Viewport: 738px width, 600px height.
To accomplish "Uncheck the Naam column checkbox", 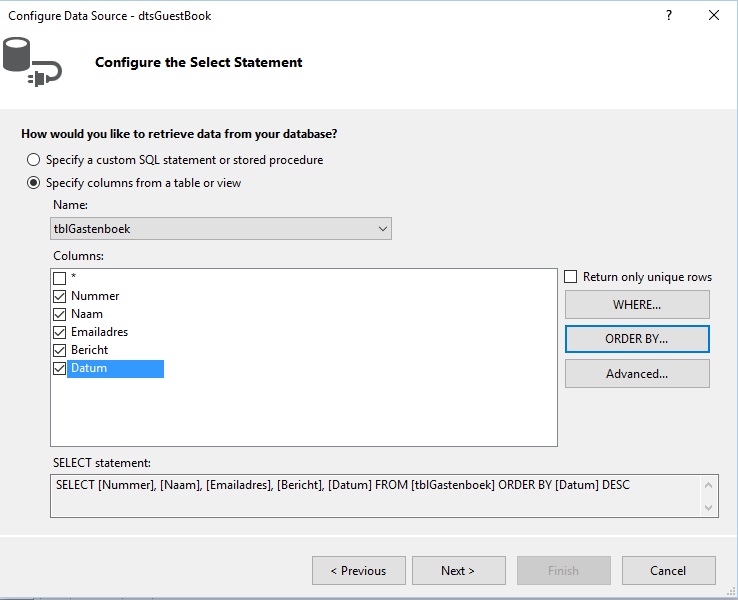I will [x=59, y=314].
